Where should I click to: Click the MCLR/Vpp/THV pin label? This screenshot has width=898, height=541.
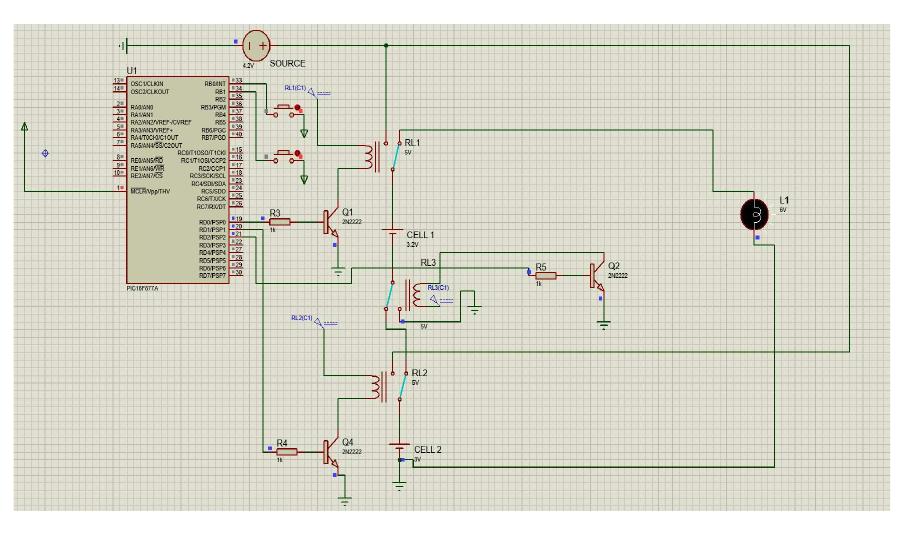click(150, 191)
